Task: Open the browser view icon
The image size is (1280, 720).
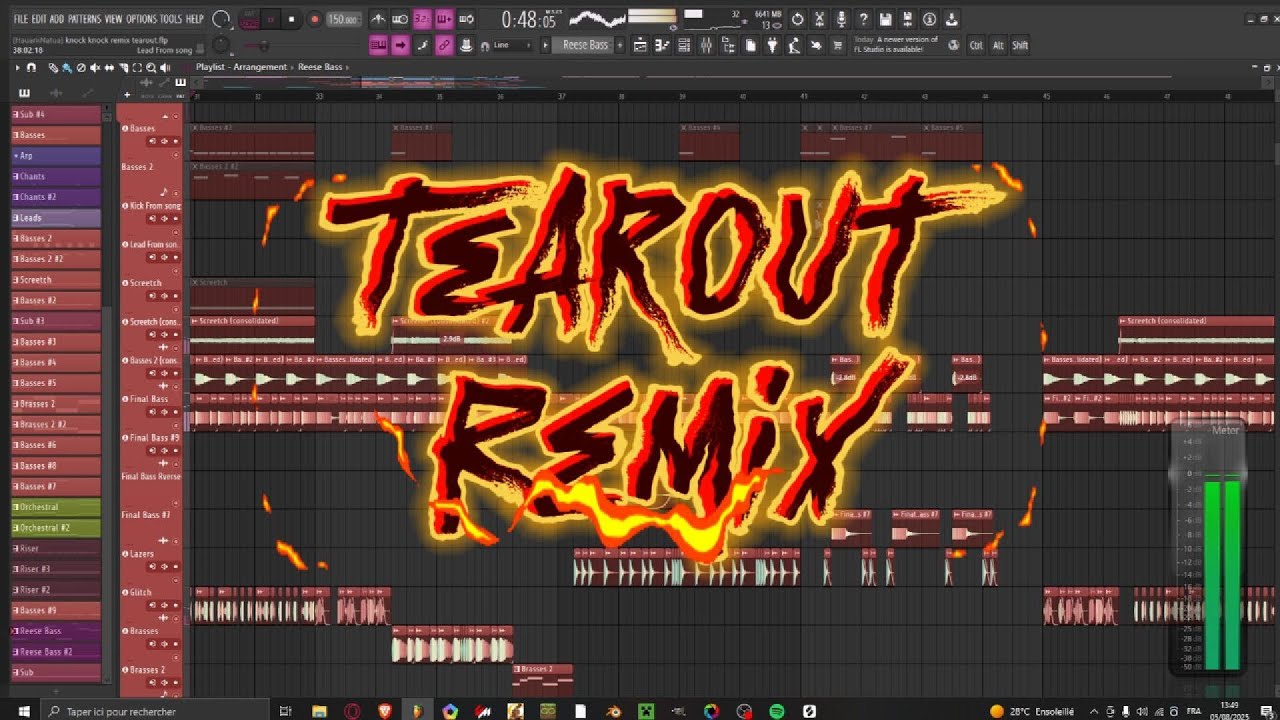Action: pyautogui.click(x=728, y=45)
